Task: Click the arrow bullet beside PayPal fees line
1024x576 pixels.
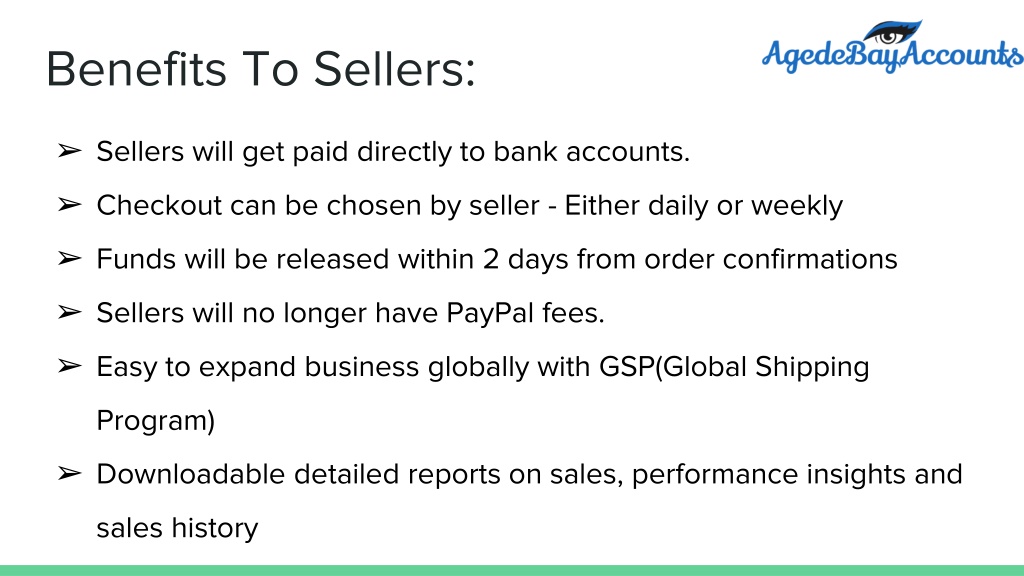Action: [69, 313]
